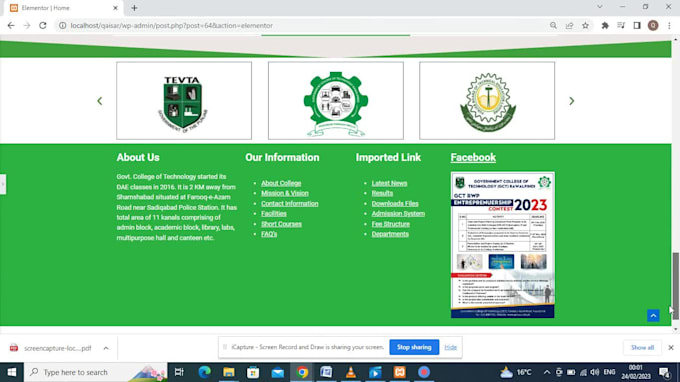This screenshot has height=382, width=680.
Task: Reload the Elementor page
Action: [42, 26]
